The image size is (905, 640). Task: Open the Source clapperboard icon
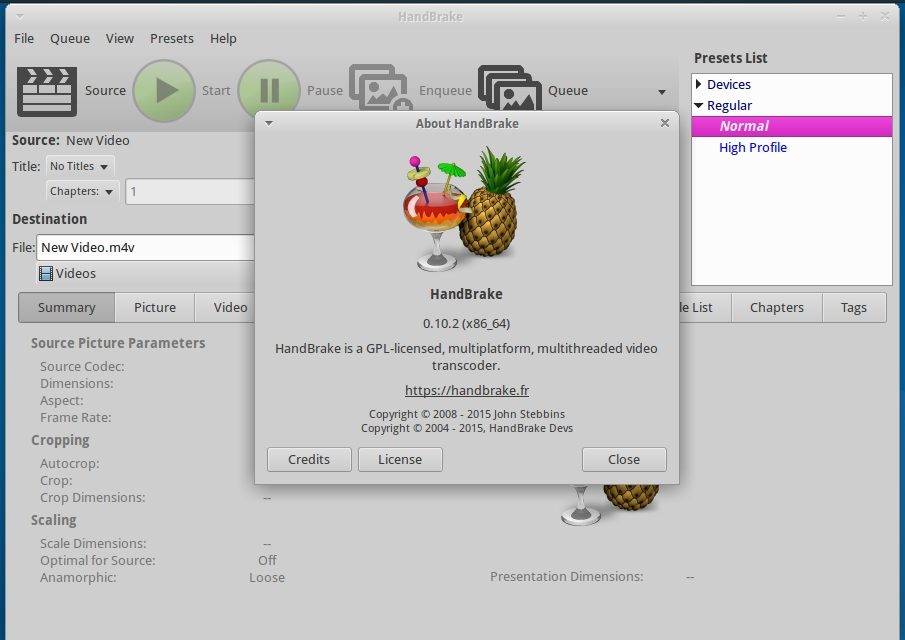point(47,91)
